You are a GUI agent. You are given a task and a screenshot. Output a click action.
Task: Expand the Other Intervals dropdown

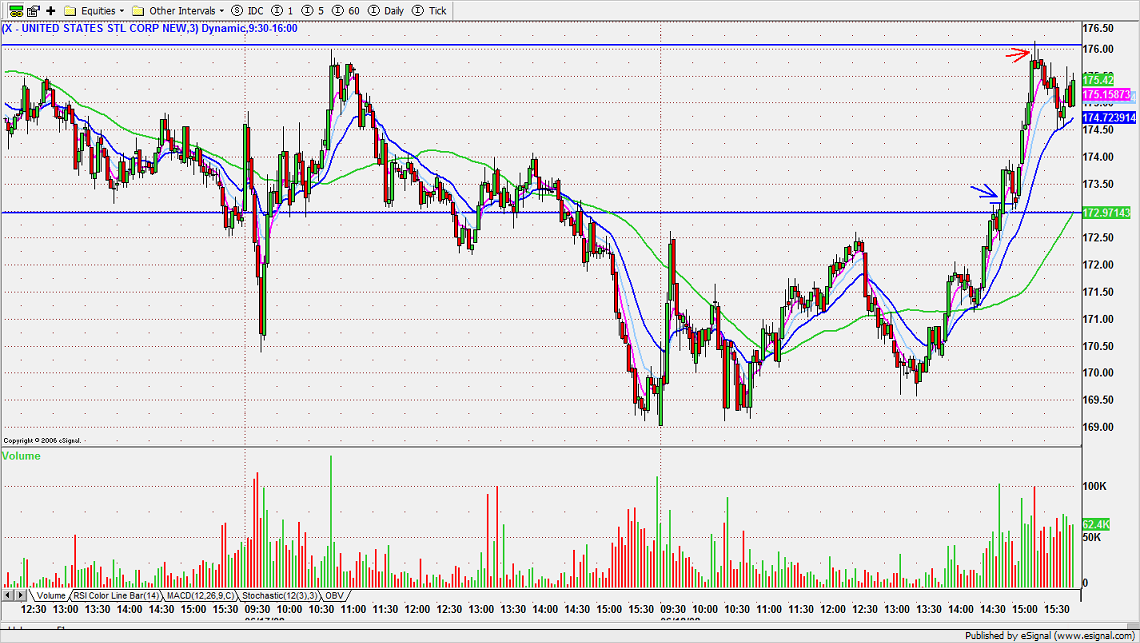[x=177, y=11]
